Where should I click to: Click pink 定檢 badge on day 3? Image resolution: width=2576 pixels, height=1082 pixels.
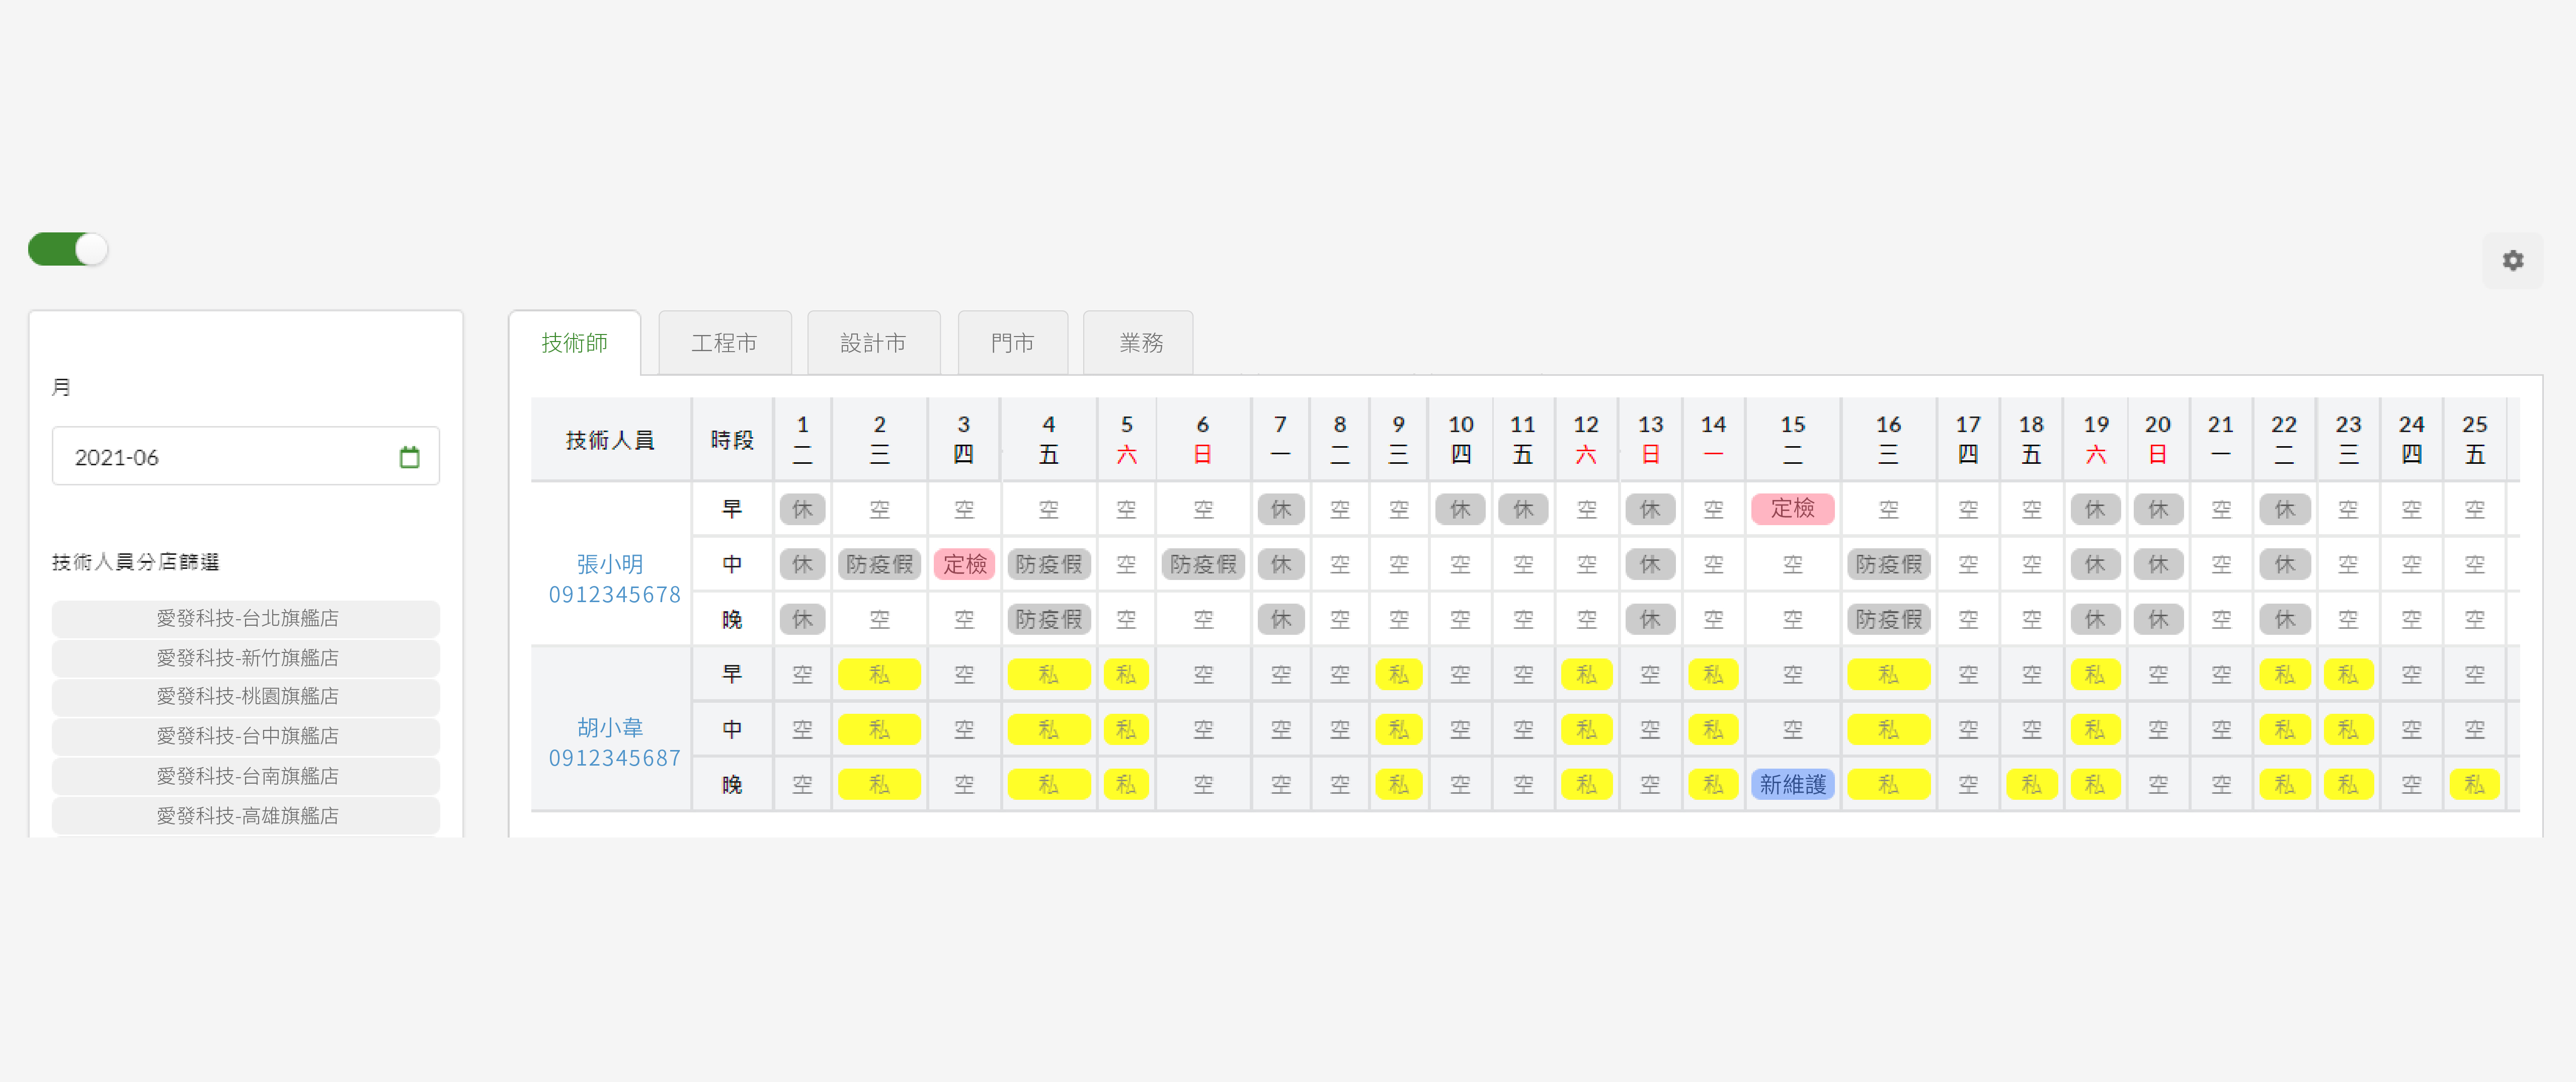point(964,564)
